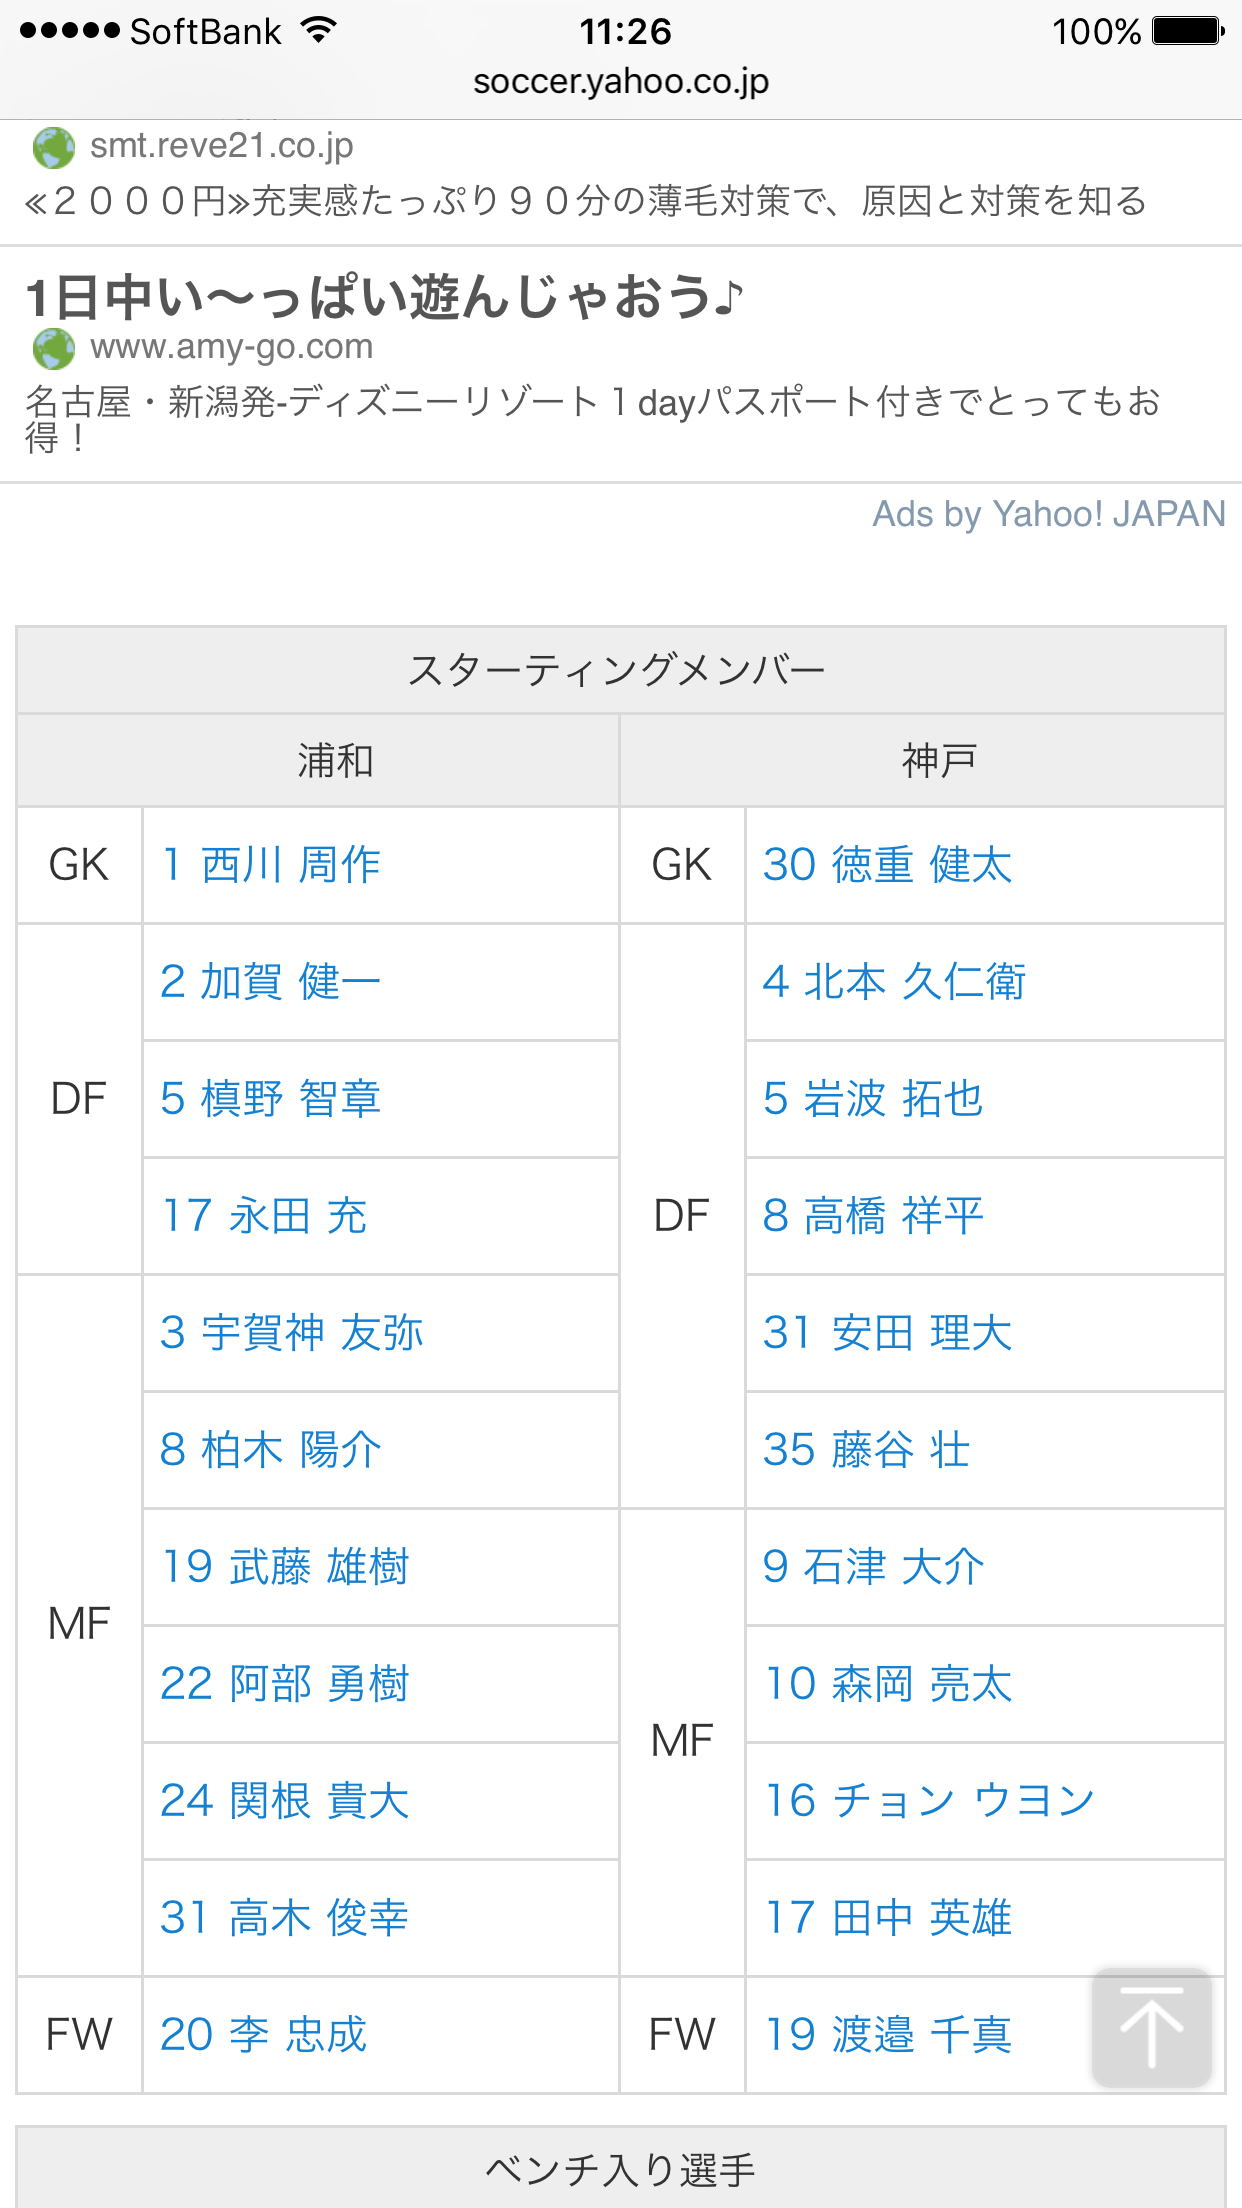This screenshot has width=1242, height=2208.
Task: Open 35 藤谷 壮 player link
Action: (x=866, y=1450)
